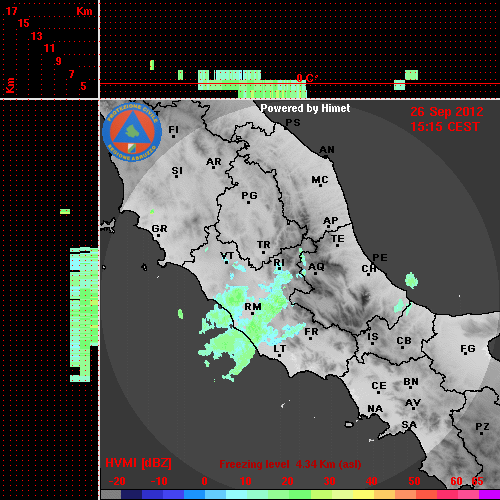This screenshot has width=500, height=500.
Task: Click the PZ marker for Potenza
Action: [482, 428]
